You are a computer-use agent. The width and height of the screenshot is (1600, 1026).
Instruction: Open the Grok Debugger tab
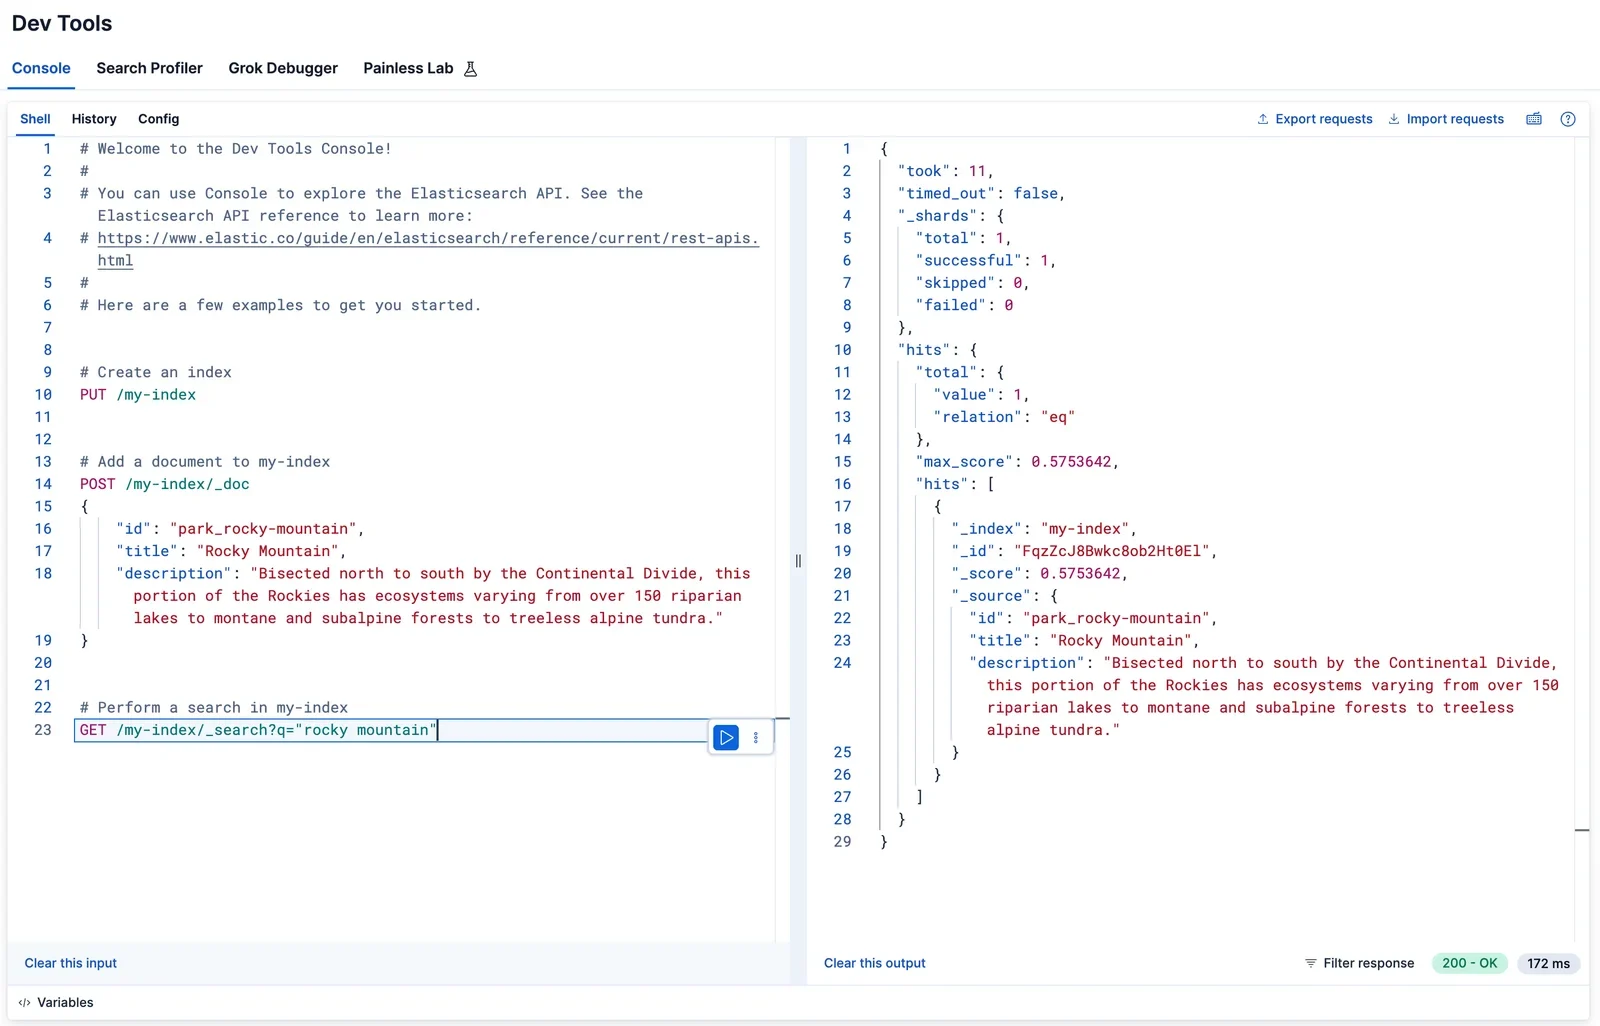tap(283, 68)
